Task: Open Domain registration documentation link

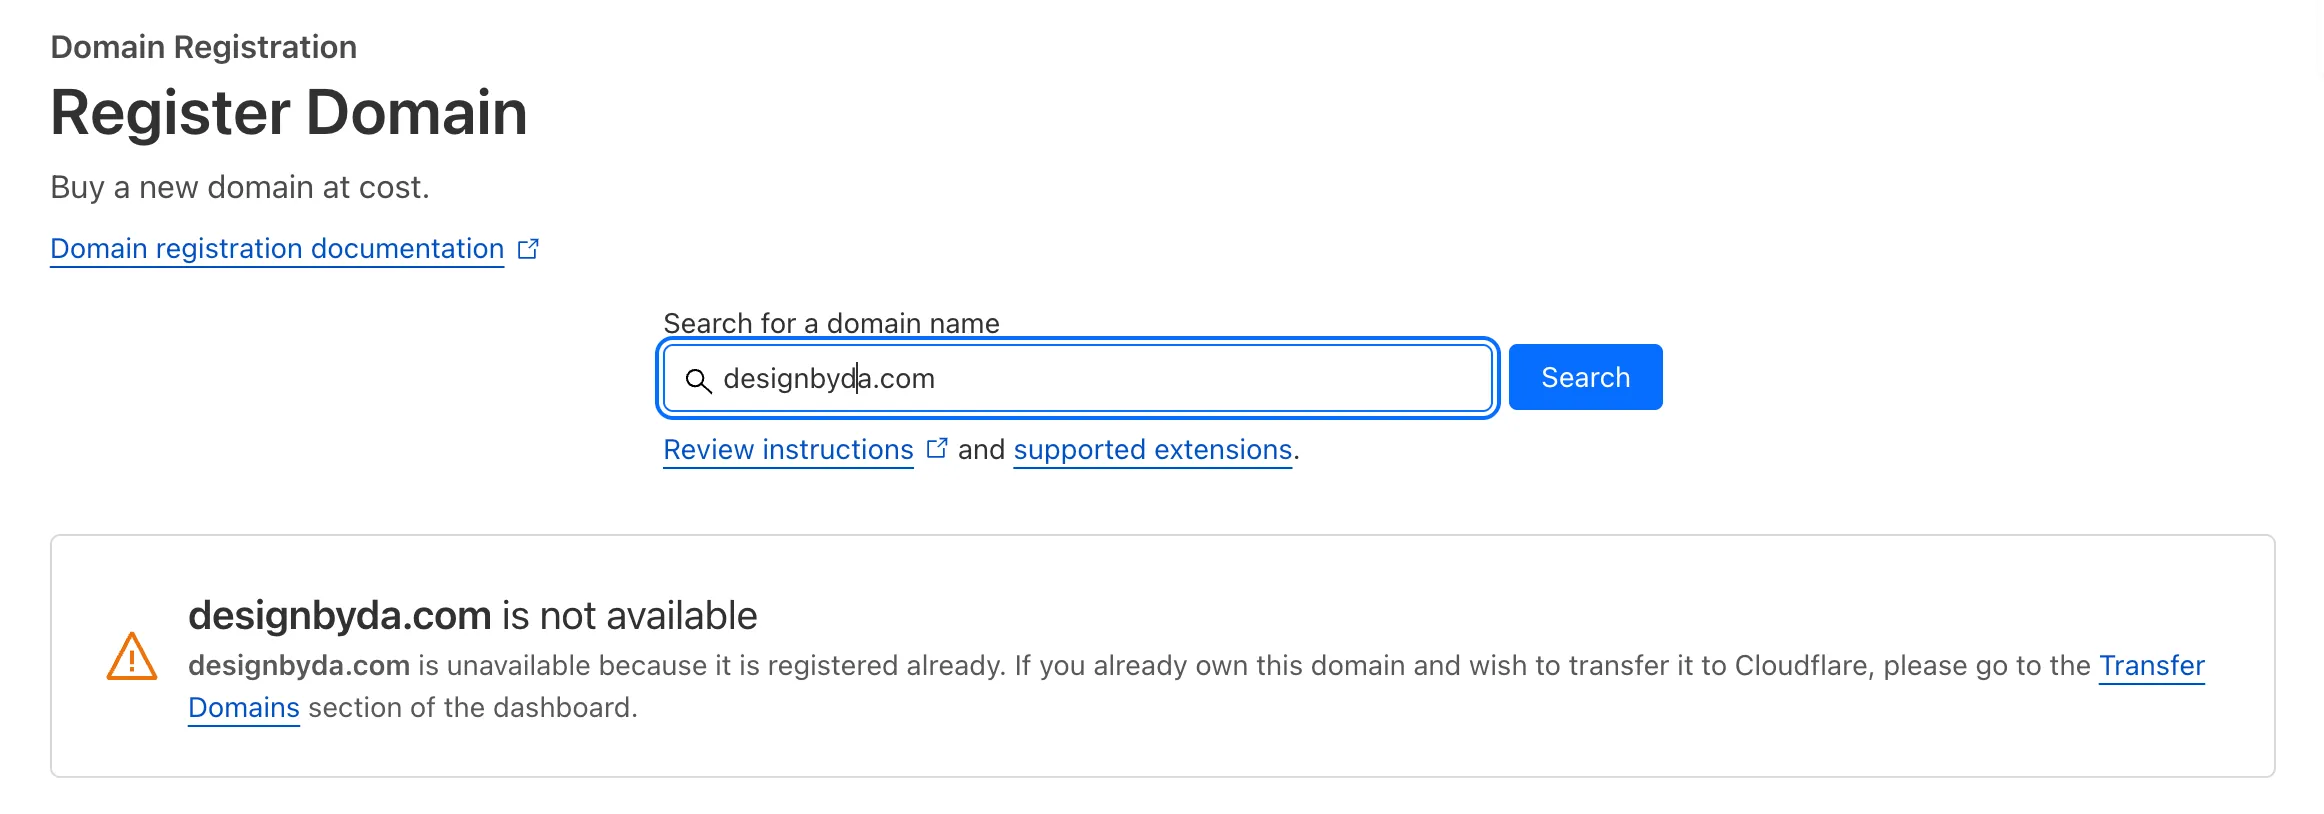Action: click(x=277, y=249)
